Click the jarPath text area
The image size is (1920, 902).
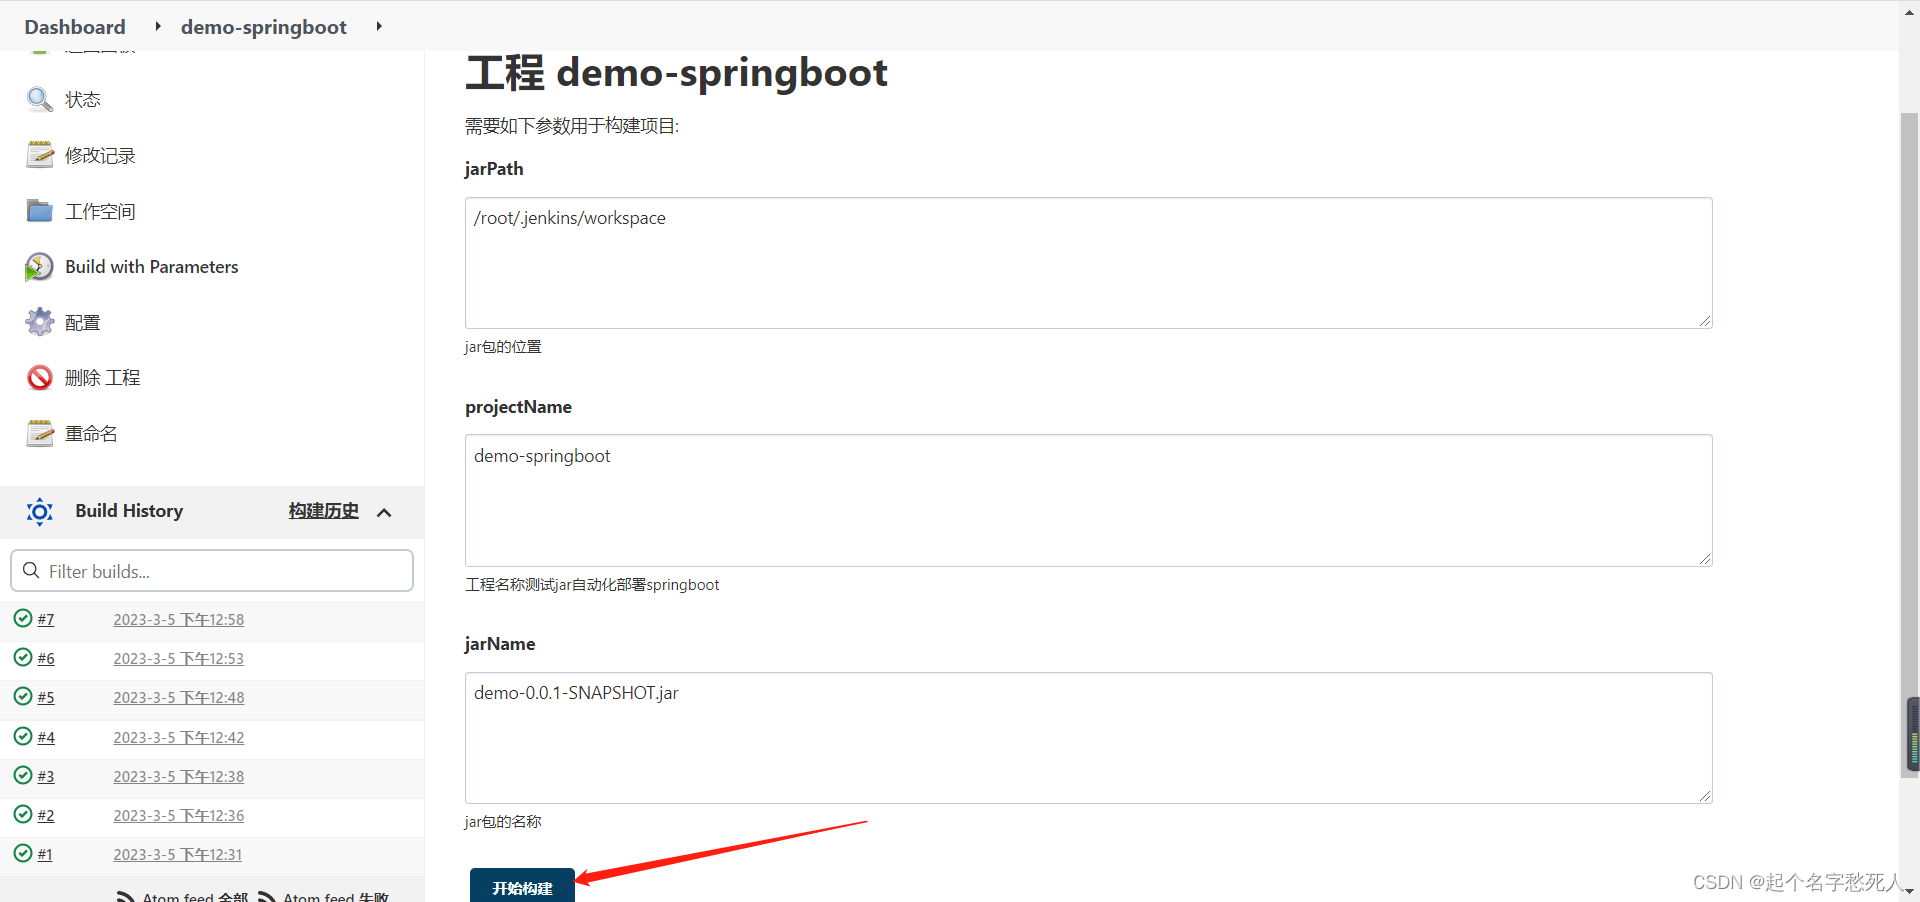pos(1088,263)
